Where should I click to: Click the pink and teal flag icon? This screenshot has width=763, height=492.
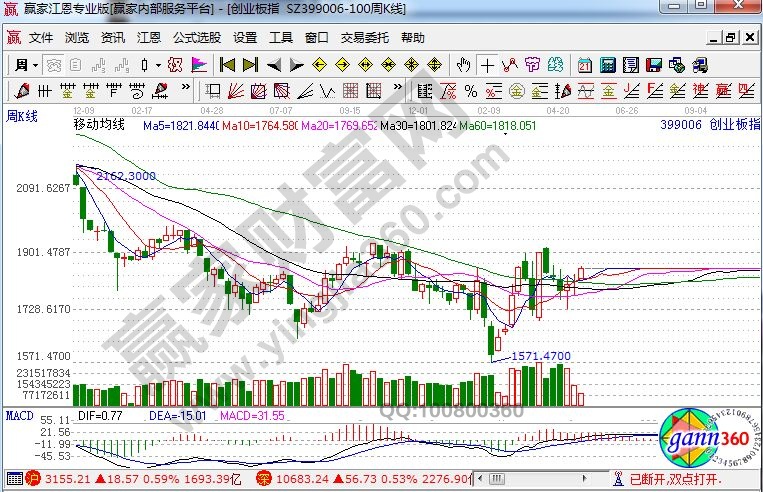click(199, 65)
